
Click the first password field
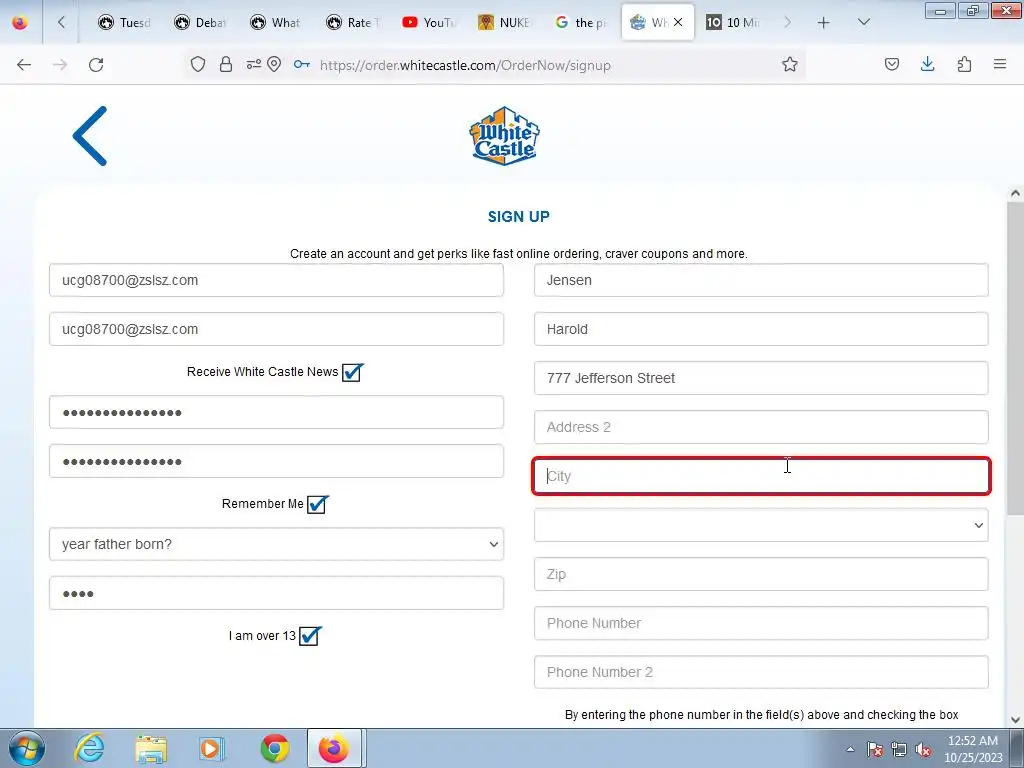pyautogui.click(x=276, y=412)
